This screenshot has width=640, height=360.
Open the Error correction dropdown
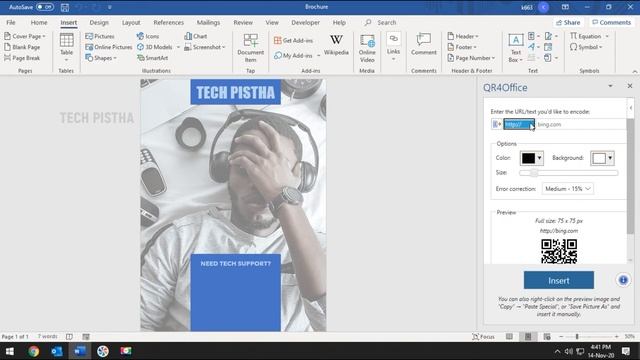coord(567,189)
